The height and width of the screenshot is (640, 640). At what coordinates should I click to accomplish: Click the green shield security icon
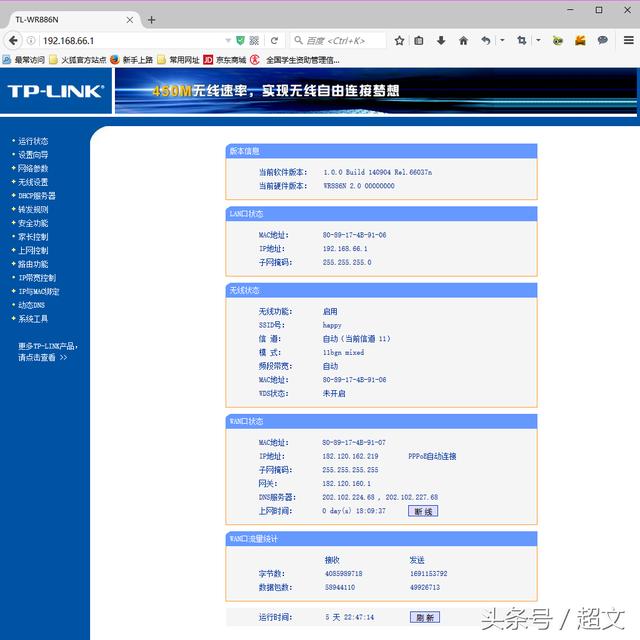pos(240,40)
